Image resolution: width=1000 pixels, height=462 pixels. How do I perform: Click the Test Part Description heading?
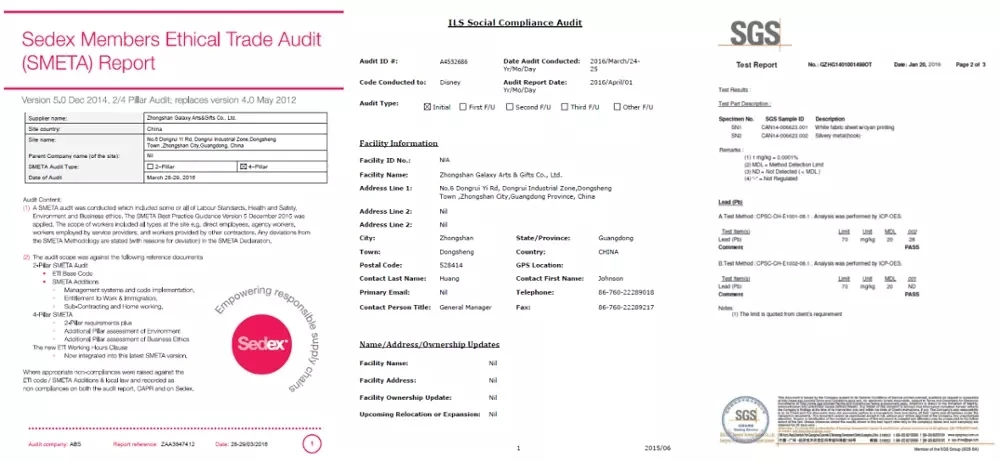click(x=744, y=103)
